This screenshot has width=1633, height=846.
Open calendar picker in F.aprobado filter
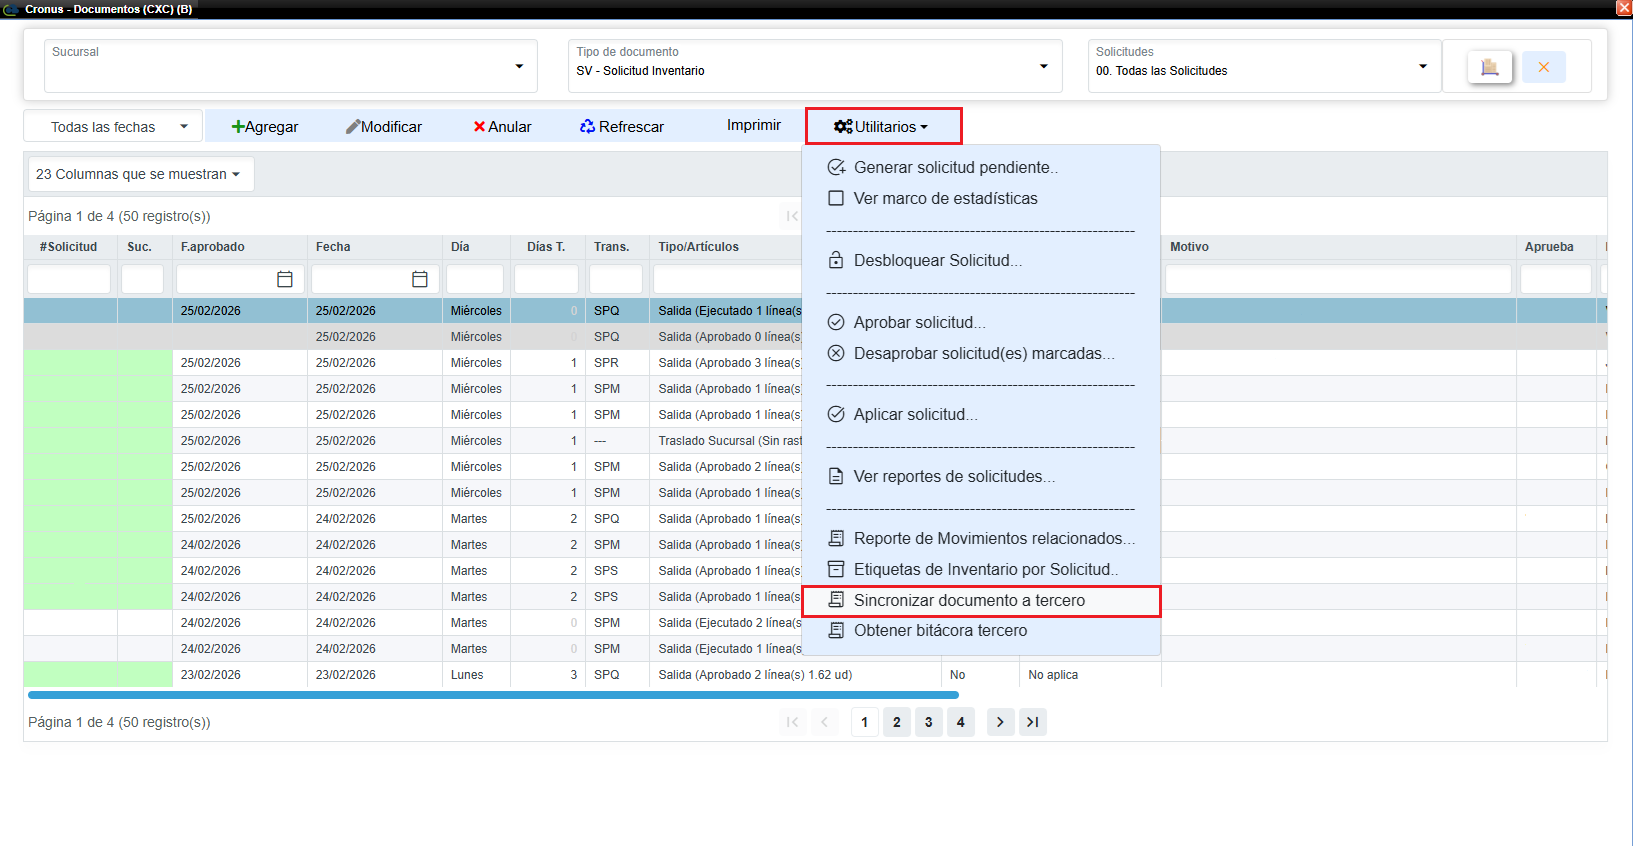click(x=285, y=279)
